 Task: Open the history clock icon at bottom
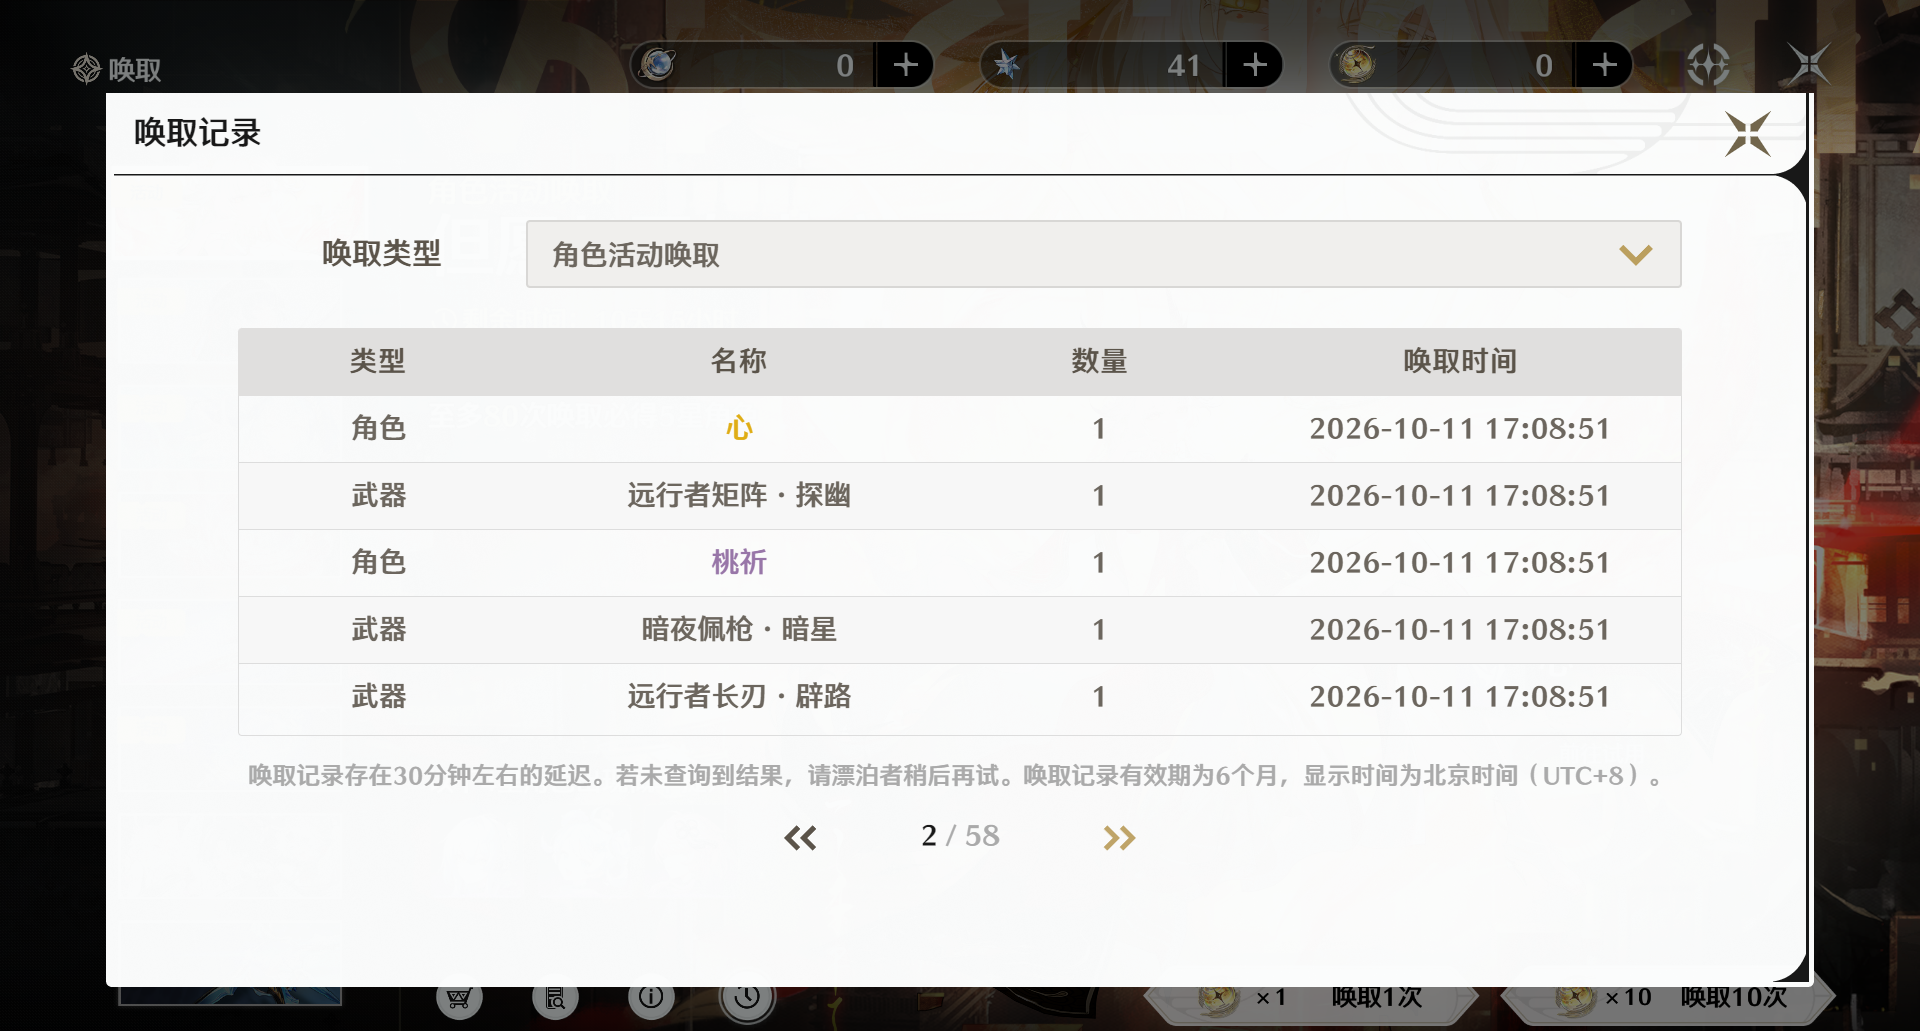click(747, 997)
